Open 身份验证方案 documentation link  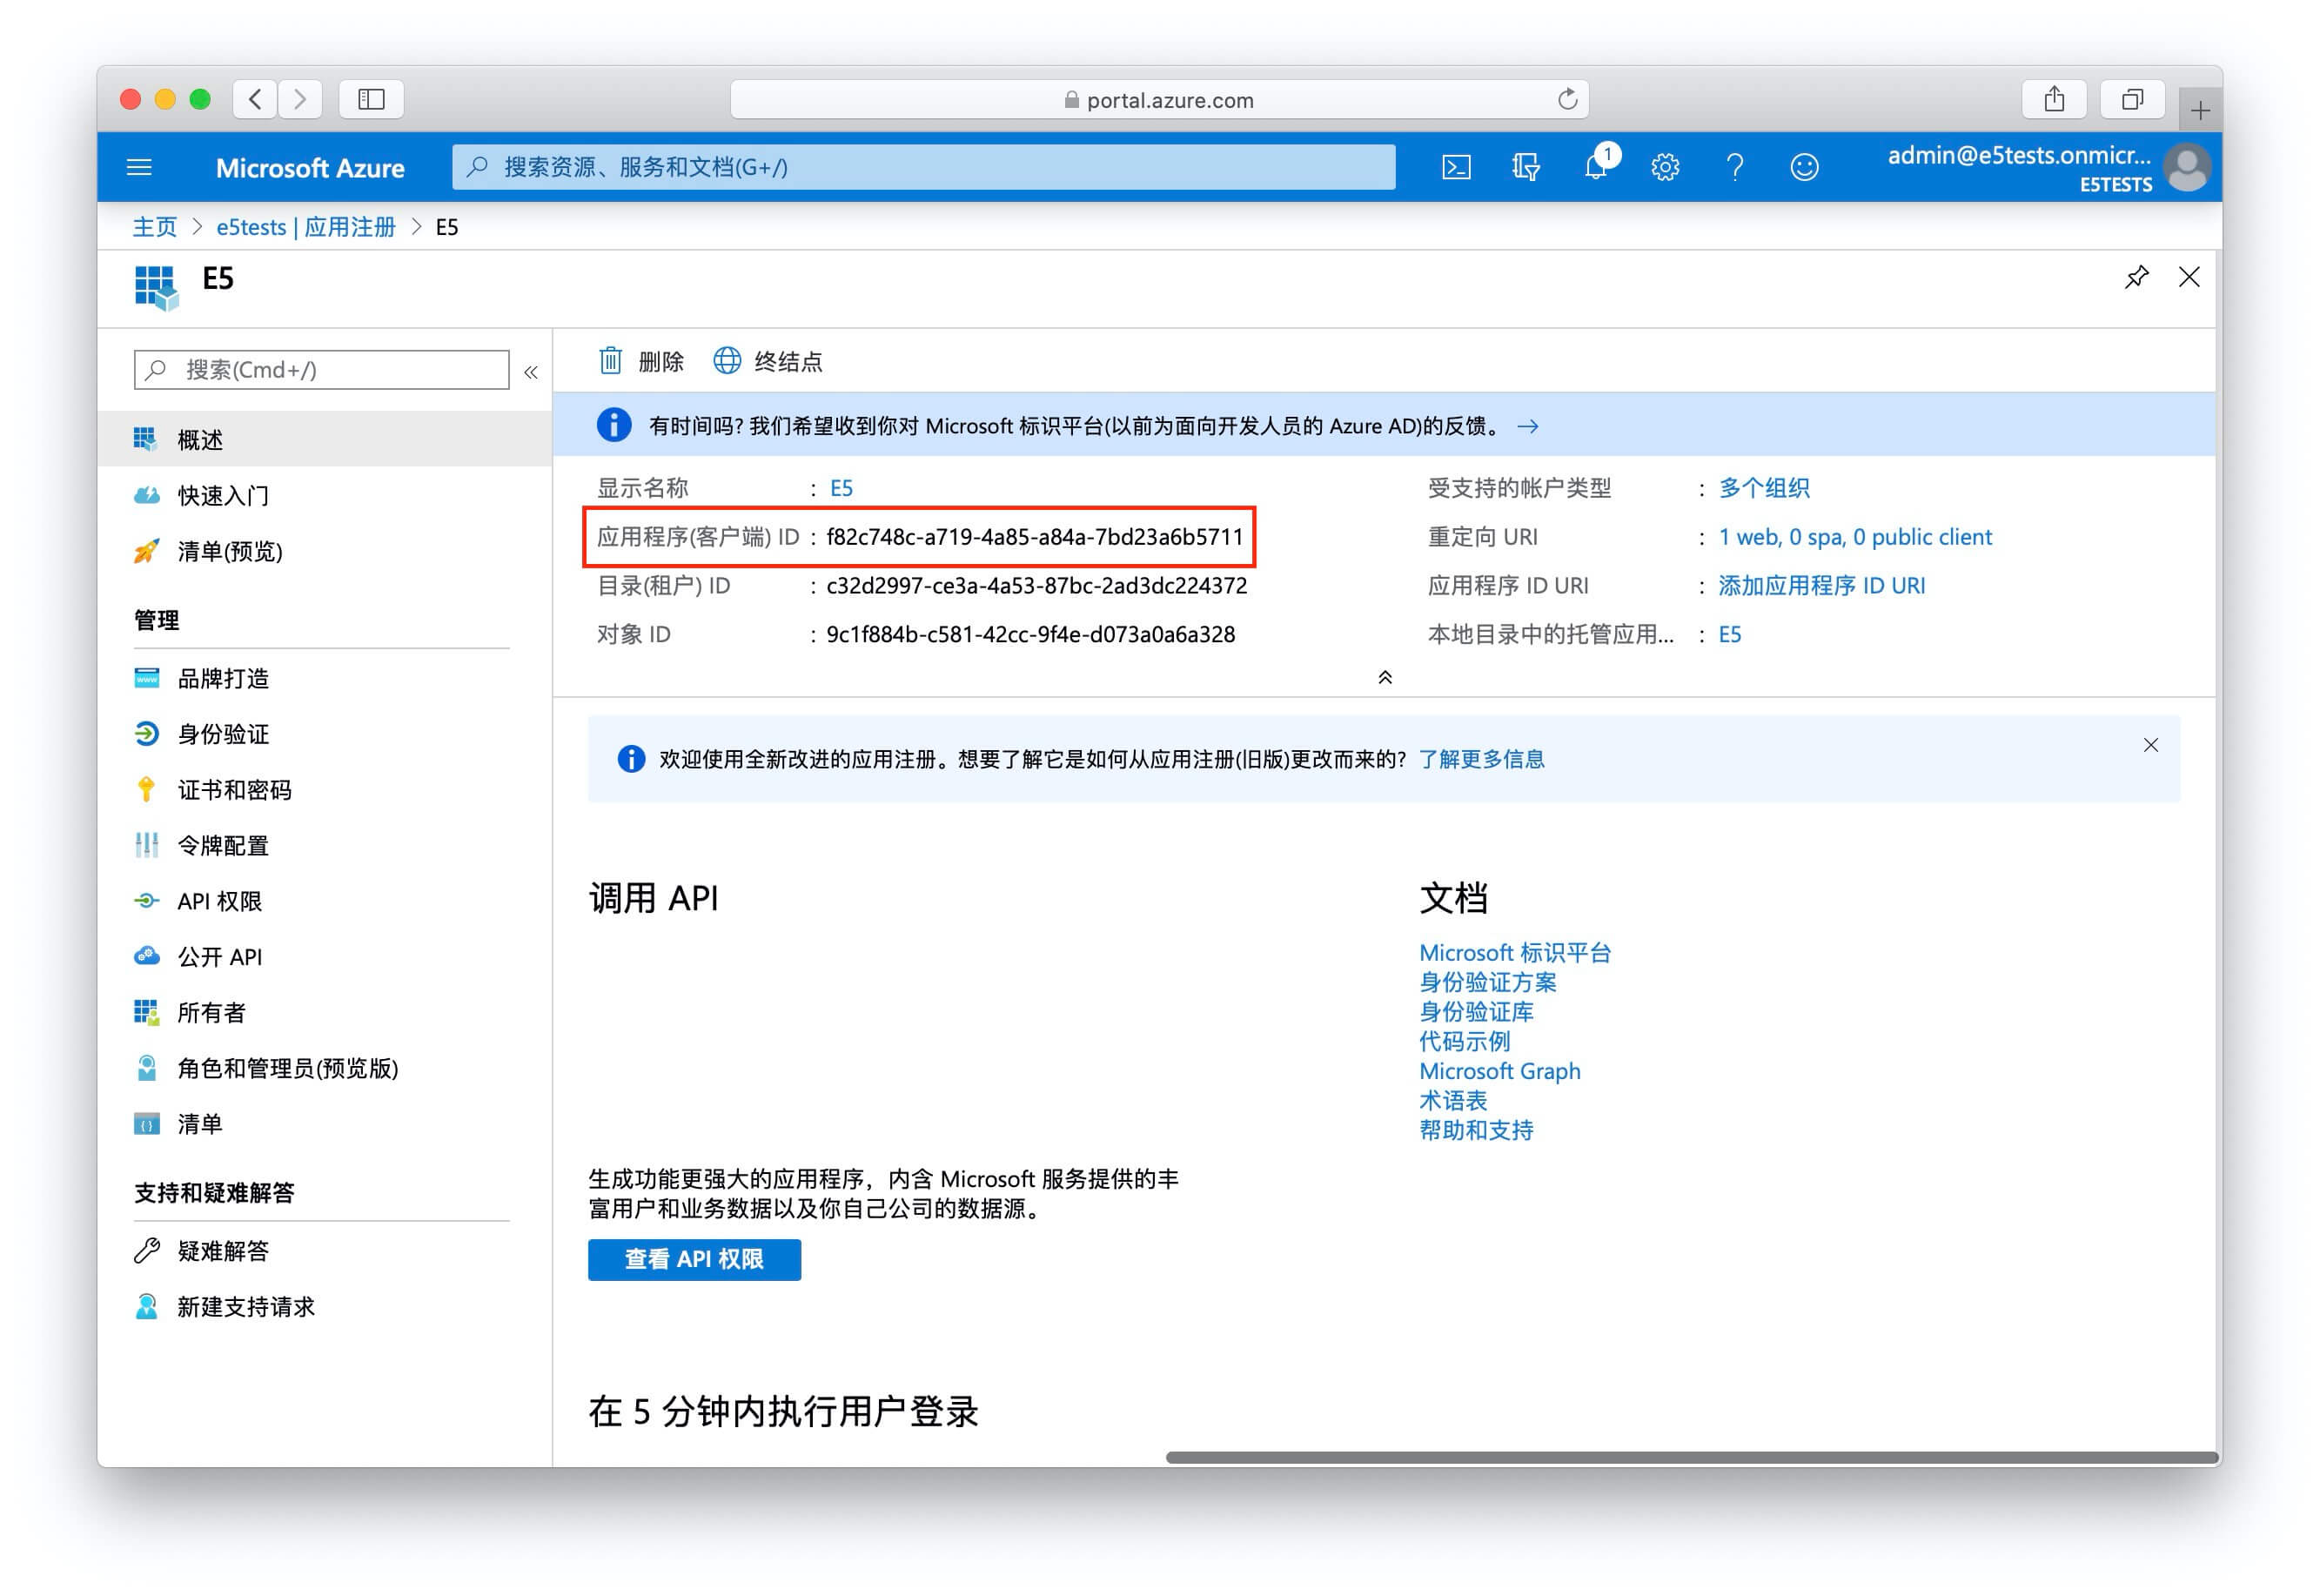click(1488, 983)
